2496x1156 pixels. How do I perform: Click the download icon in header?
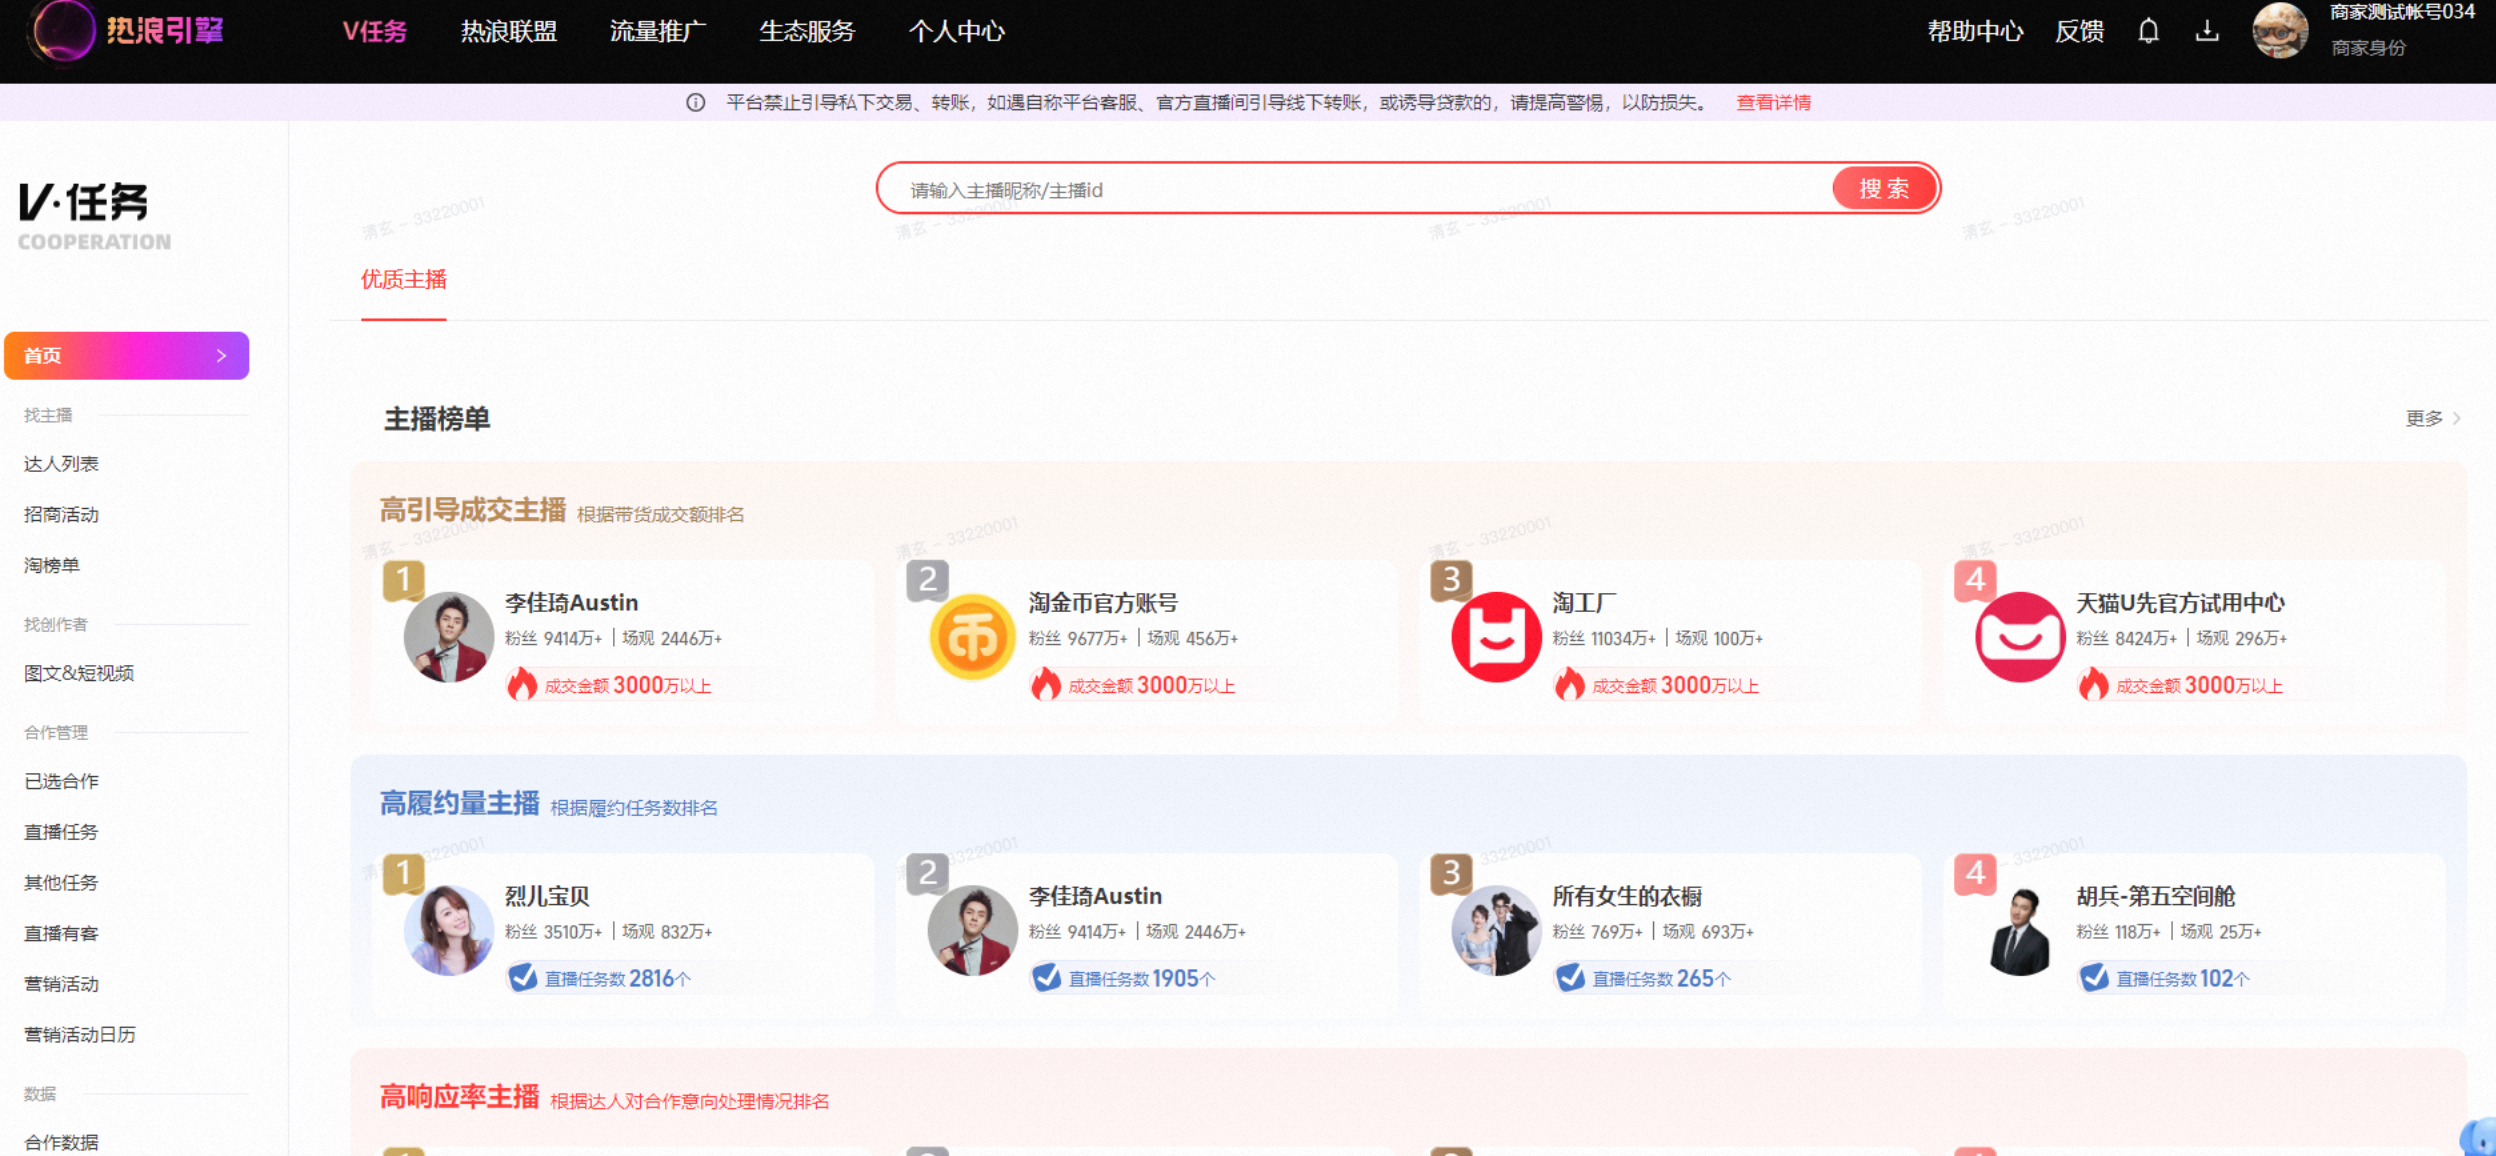tap(2207, 32)
